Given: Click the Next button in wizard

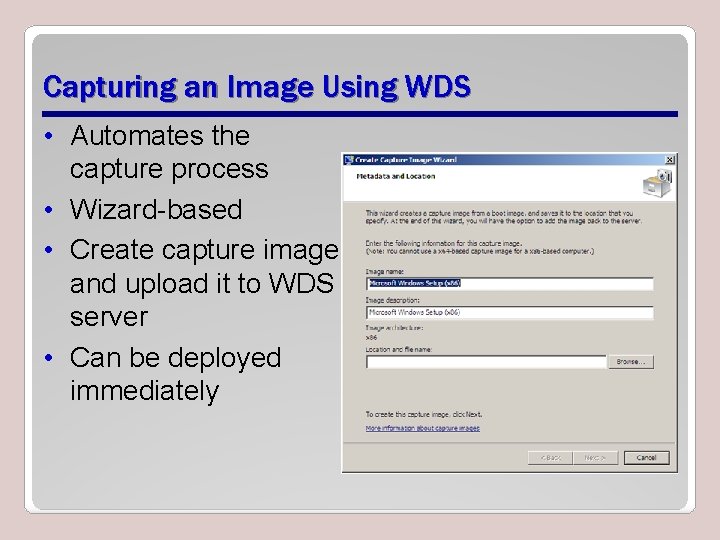Looking at the screenshot, I should [595, 458].
